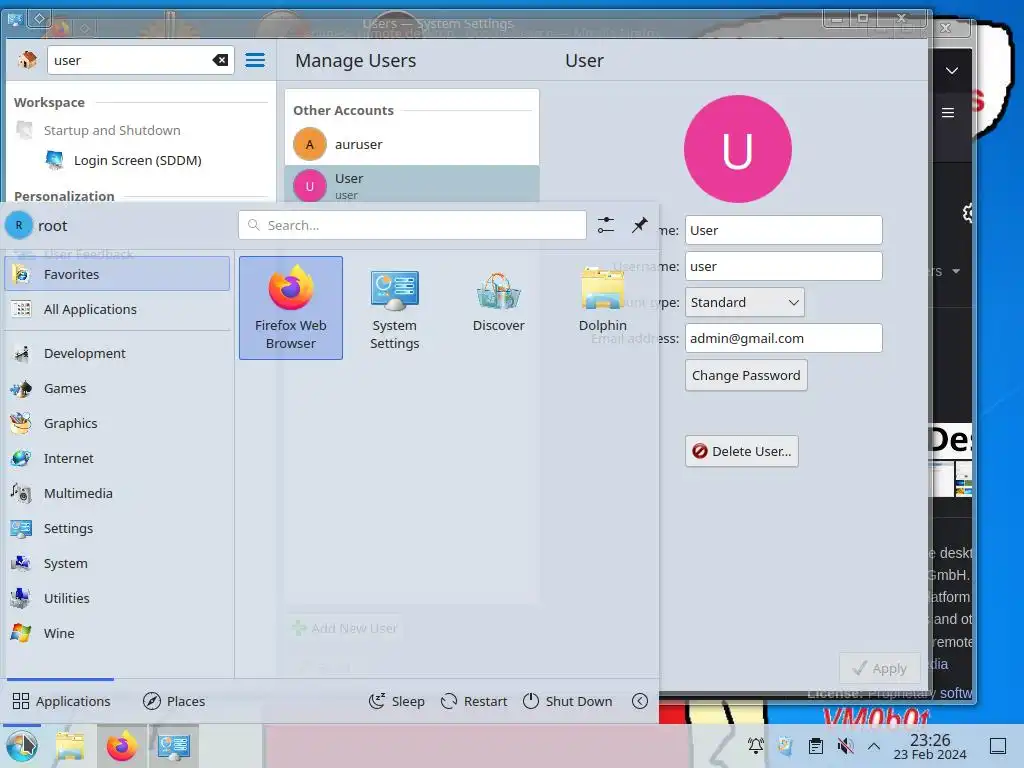
Task: Switch to Firefox in taskbar
Action: [x=122, y=746]
